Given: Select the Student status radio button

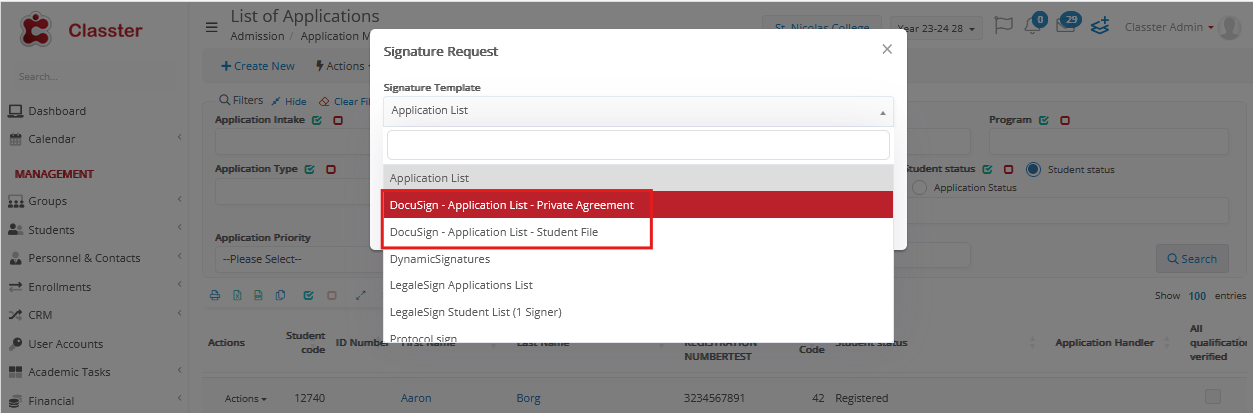Looking at the screenshot, I should (x=1033, y=169).
